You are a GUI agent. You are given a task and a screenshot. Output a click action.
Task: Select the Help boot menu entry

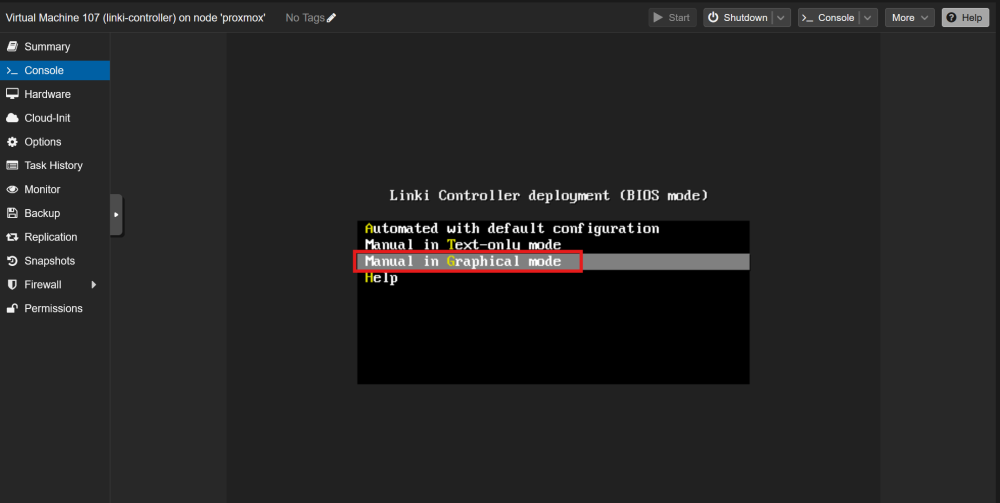click(x=553, y=278)
